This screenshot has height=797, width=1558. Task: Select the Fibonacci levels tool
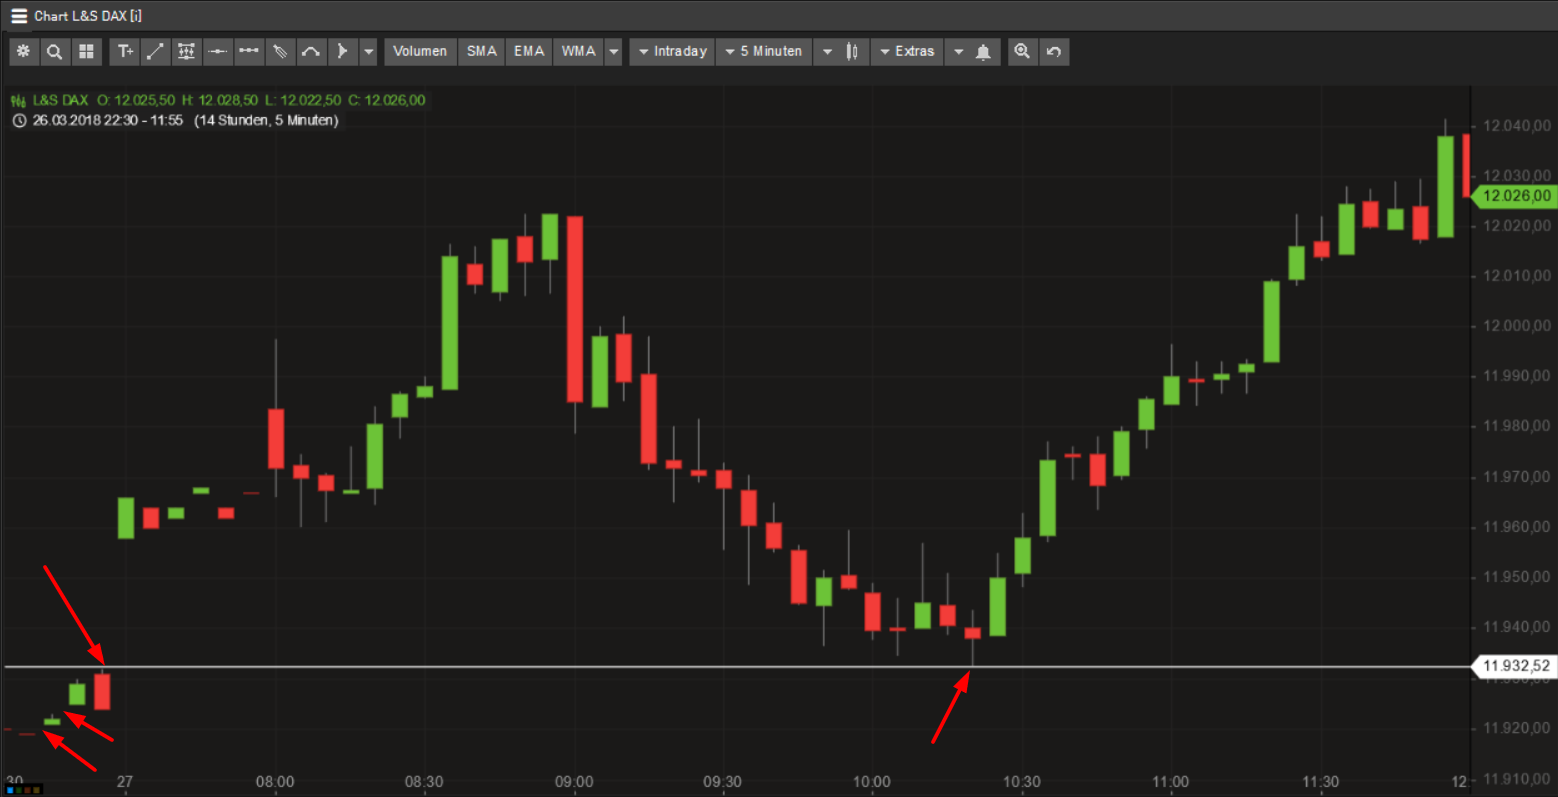click(x=186, y=51)
